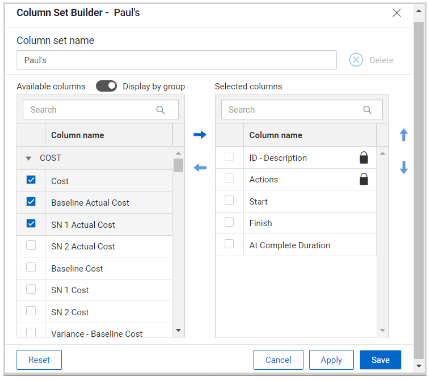
Task: Click the dialog's main scrollbar up arrow
Action: click(x=419, y=11)
